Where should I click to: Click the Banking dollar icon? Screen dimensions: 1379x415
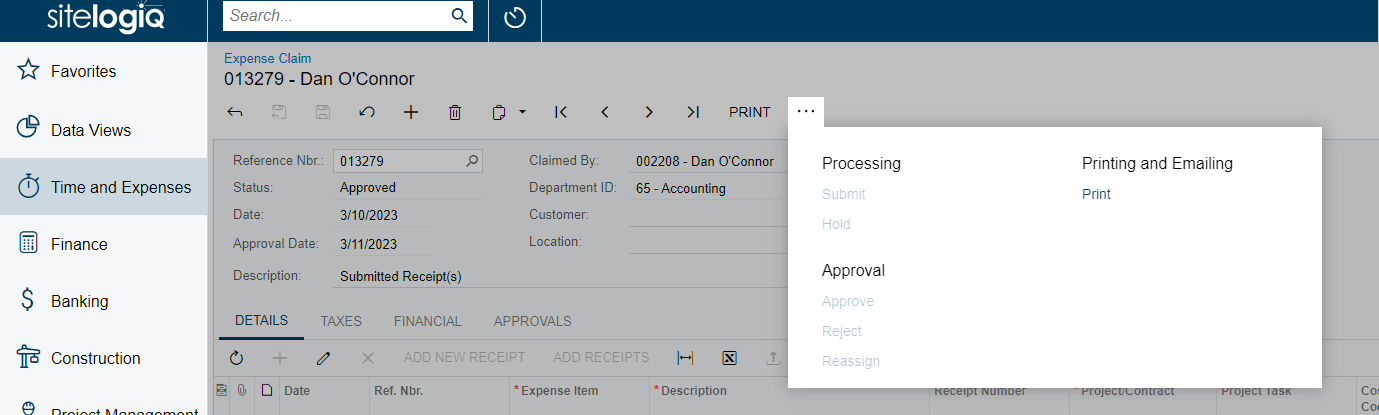pyautogui.click(x=29, y=300)
